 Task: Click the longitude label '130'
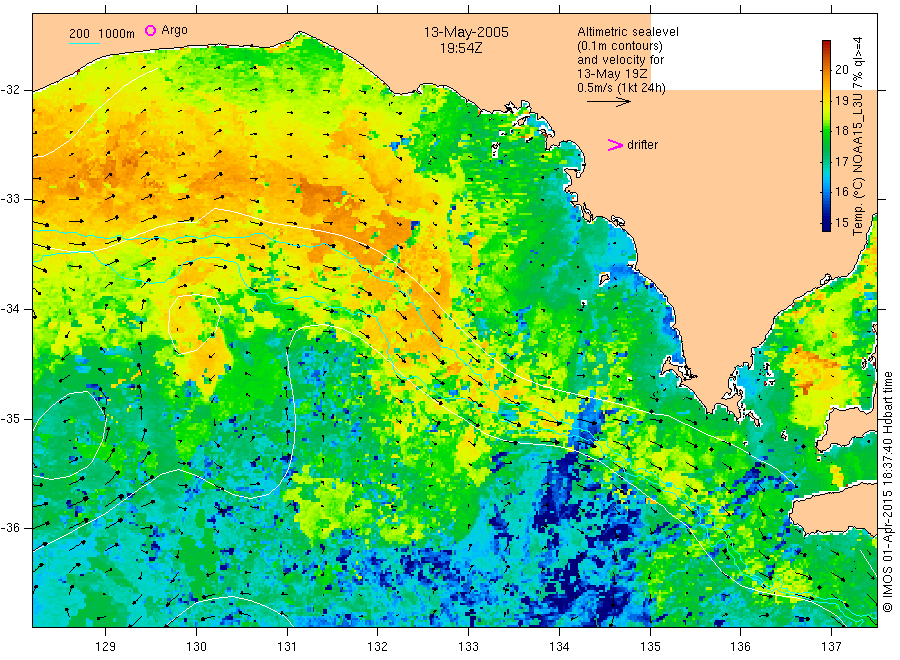point(196,647)
